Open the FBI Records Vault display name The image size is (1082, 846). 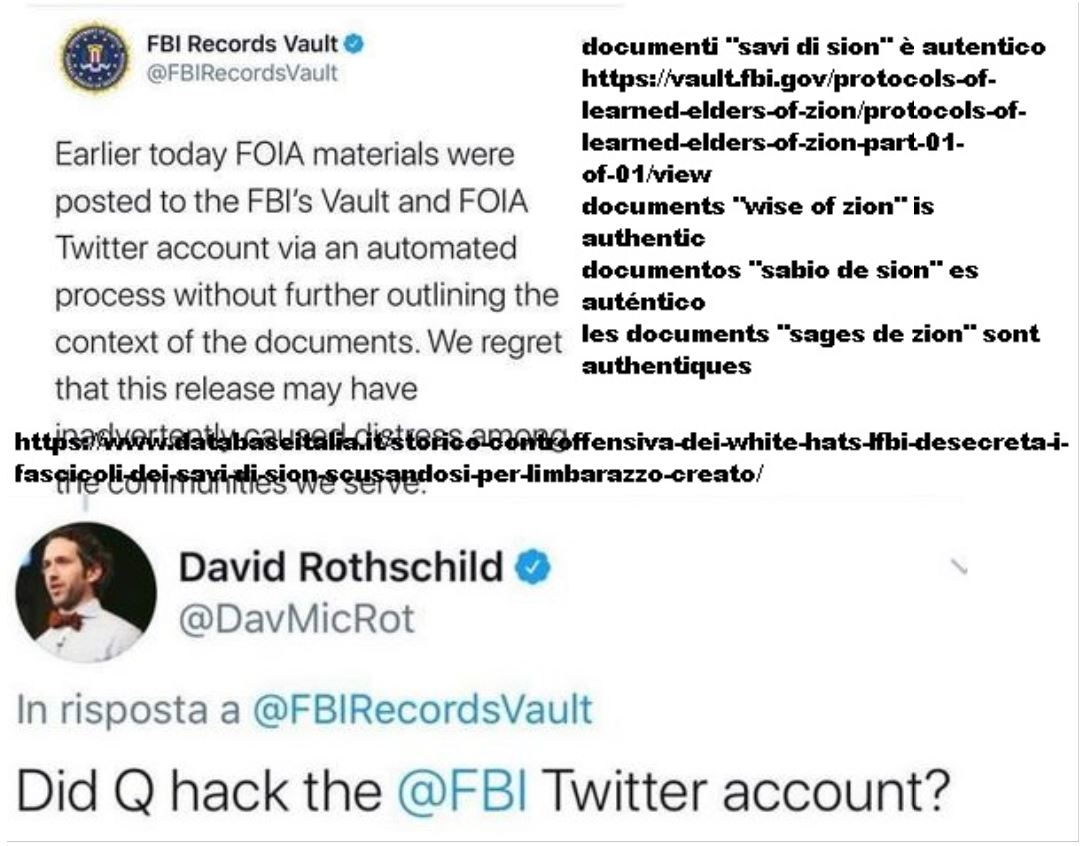click(x=242, y=43)
